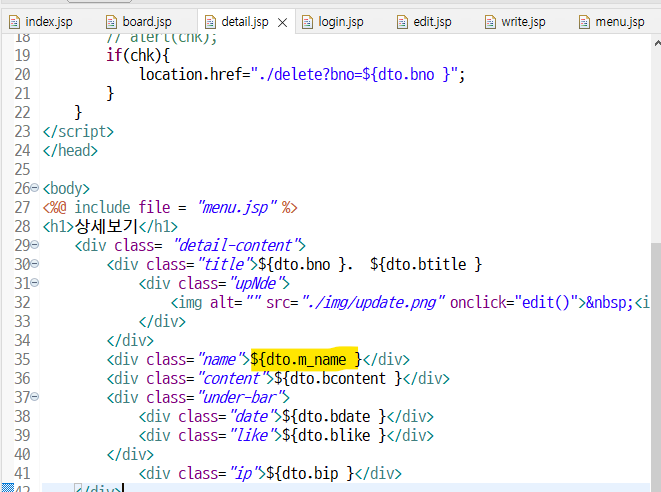Click the "menu.jsp" include file string
Image resolution: width=661 pixels, height=492 pixels.
tap(236, 207)
